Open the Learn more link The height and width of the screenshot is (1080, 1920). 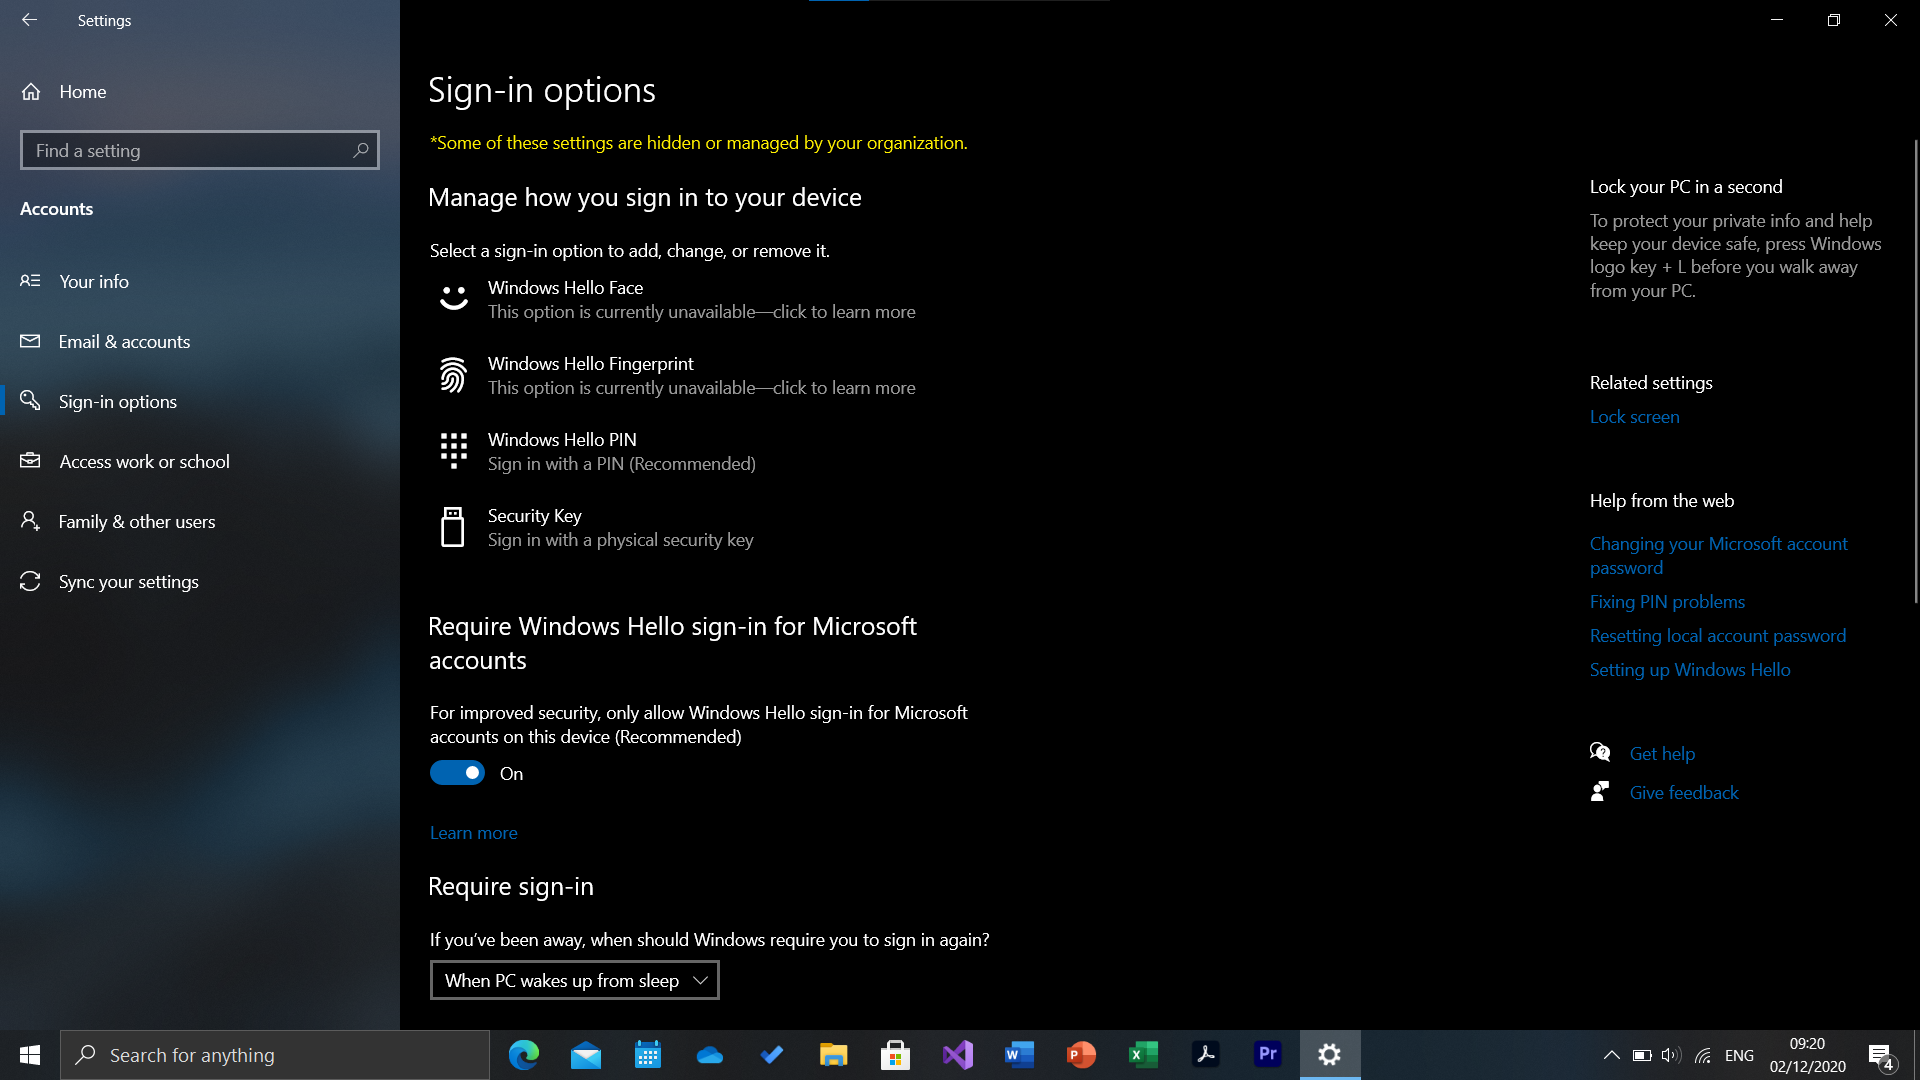[473, 832]
